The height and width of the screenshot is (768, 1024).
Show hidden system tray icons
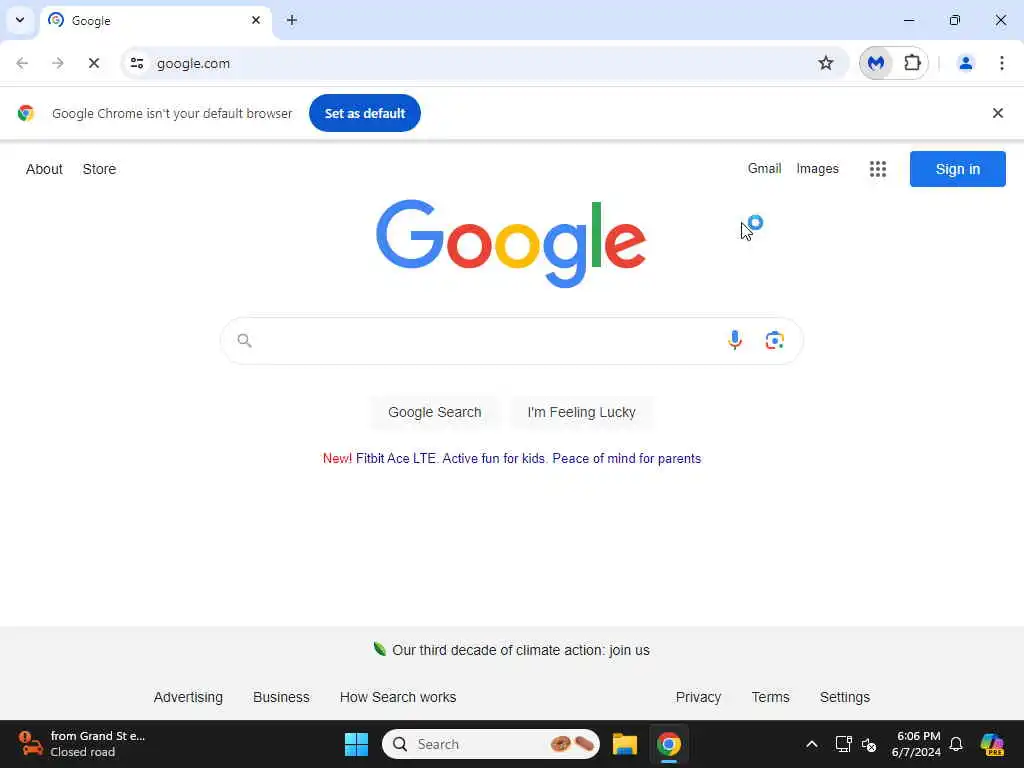pos(812,744)
